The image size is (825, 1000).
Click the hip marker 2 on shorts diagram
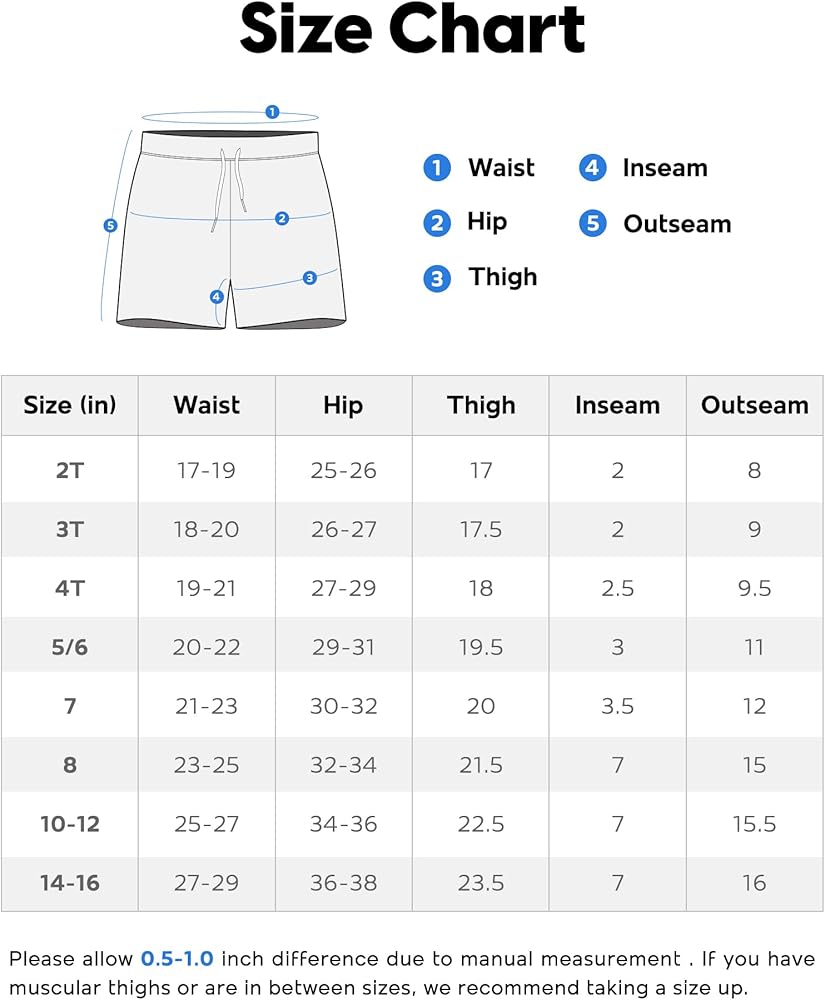coord(282,218)
